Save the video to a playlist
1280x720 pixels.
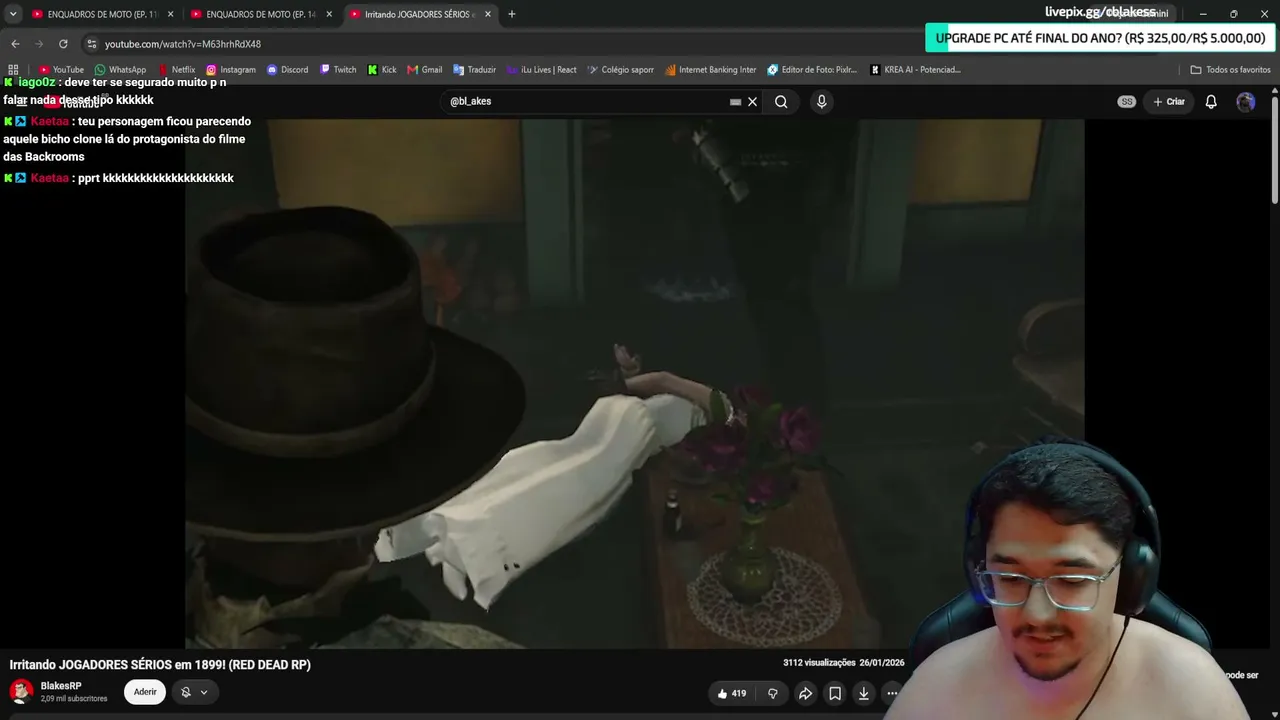[x=835, y=693]
